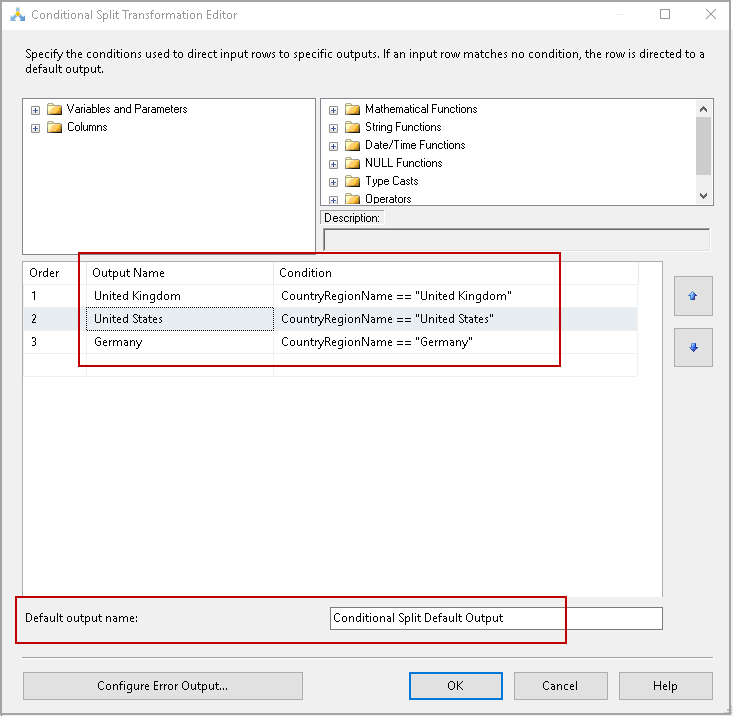This screenshot has width=733, height=716.
Task: Select Variables and Parameters label
Action: pos(127,109)
